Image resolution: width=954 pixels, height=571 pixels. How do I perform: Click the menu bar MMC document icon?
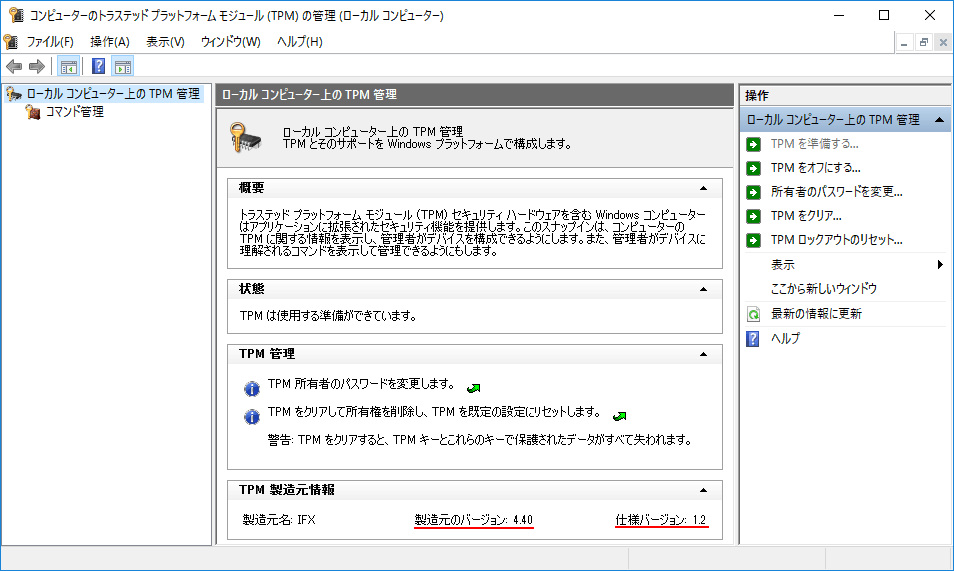(10, 41)
